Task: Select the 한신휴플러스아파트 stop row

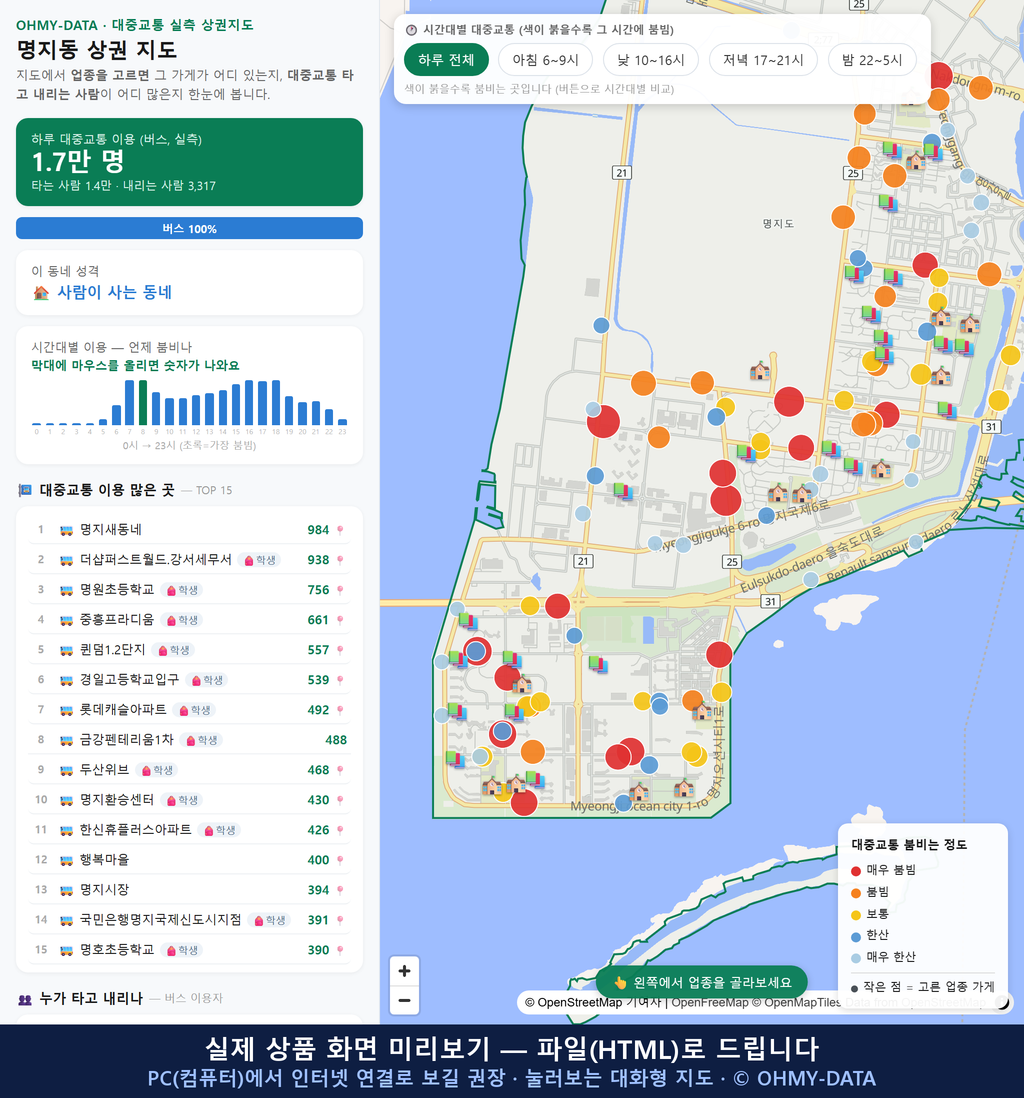Action: [x=189, y=830]
